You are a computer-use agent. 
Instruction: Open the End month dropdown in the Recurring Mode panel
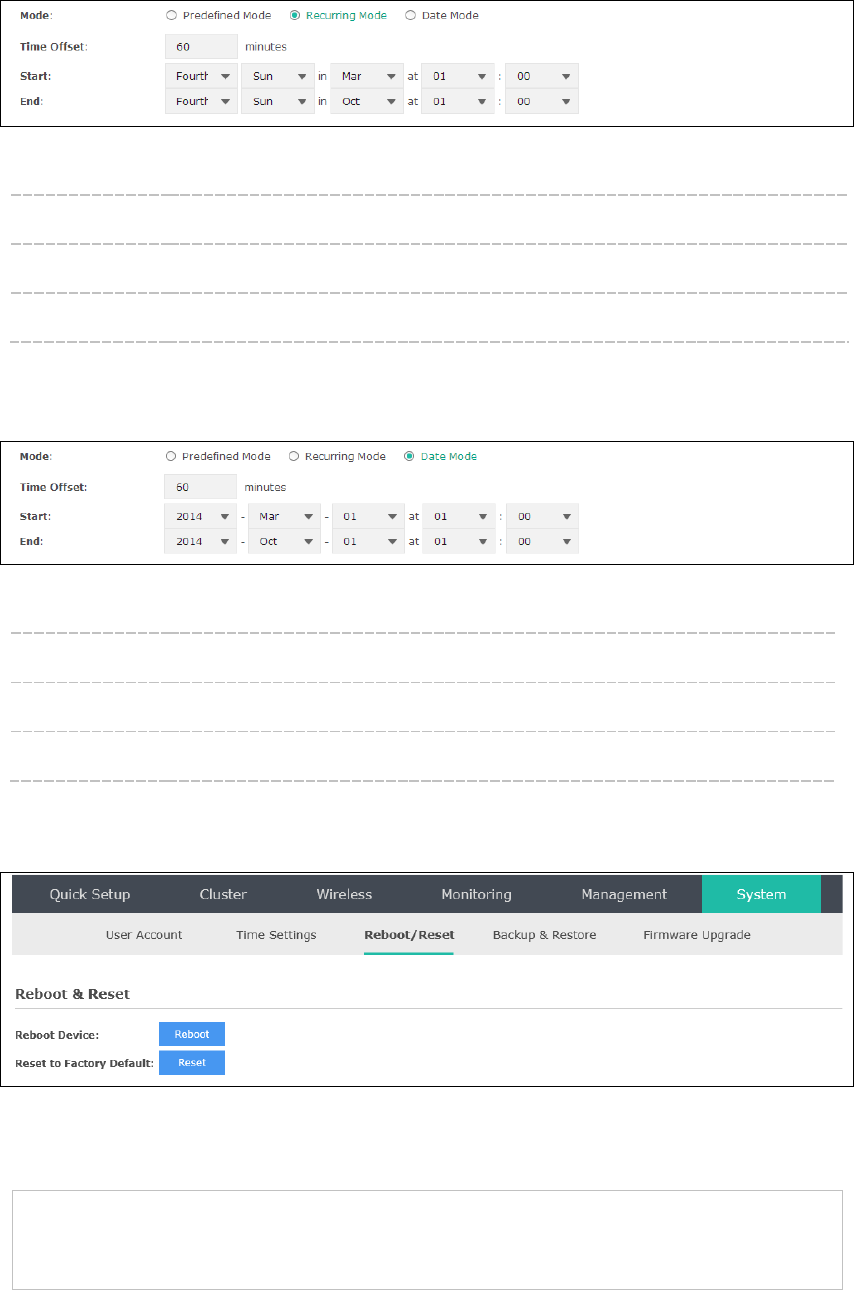pyautogui.click(x=367, y=101)
